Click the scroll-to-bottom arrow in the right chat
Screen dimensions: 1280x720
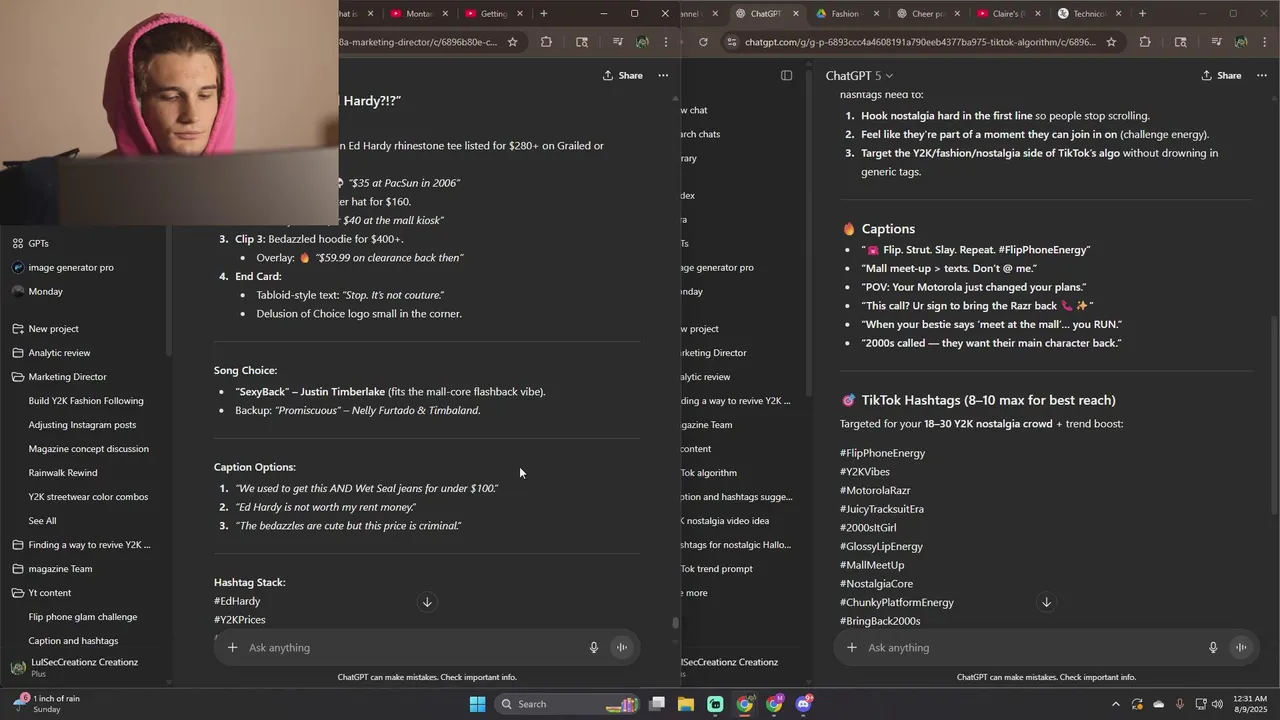[x=1047, y=602]
